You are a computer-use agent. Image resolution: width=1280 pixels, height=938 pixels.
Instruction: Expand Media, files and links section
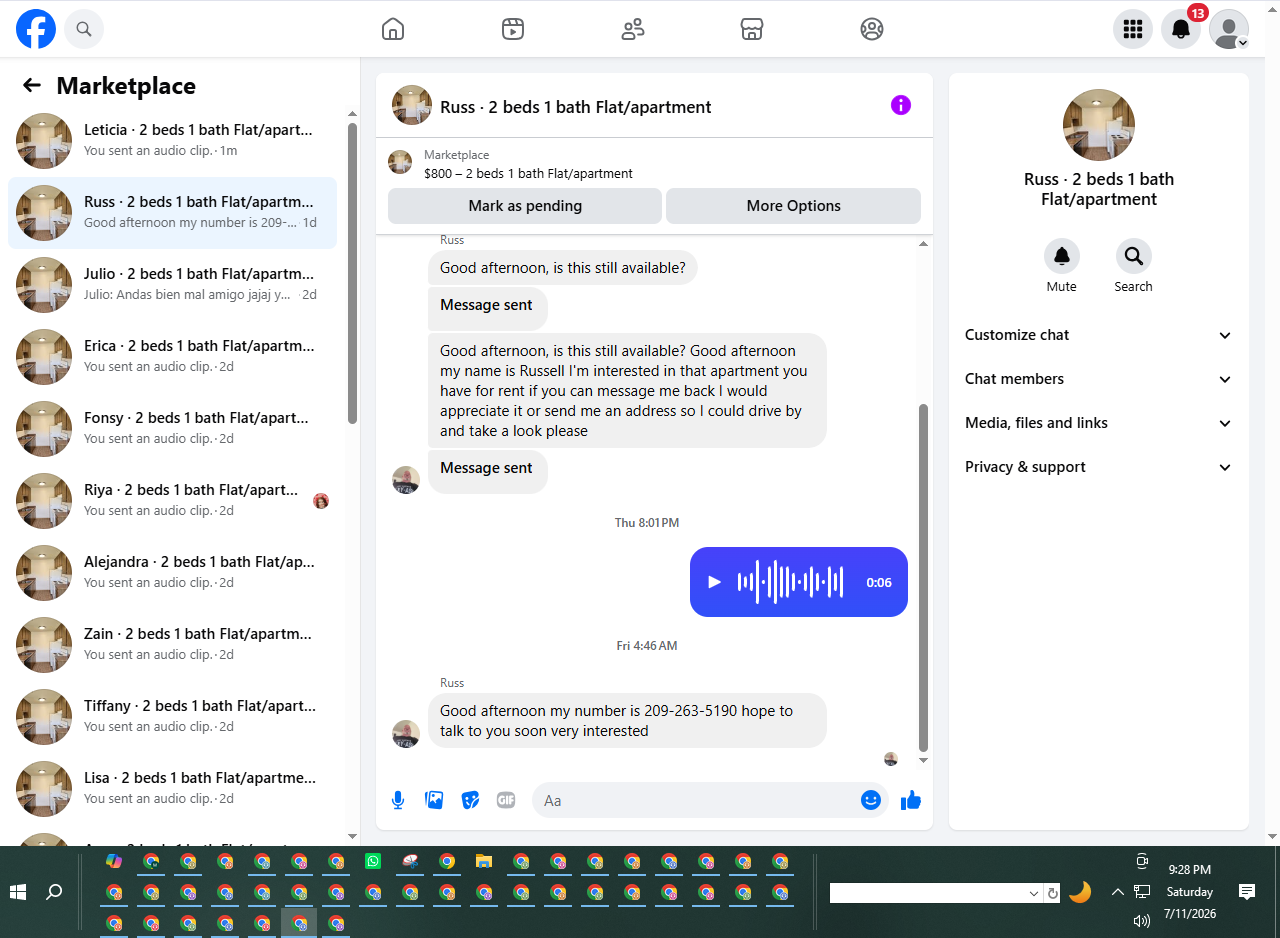1099,423
